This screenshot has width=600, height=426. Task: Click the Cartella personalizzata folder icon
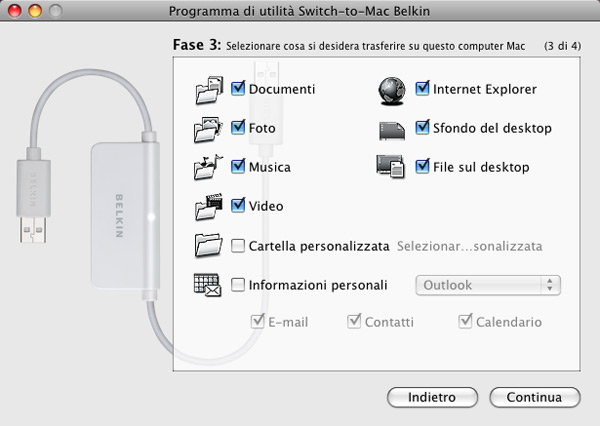208,245
